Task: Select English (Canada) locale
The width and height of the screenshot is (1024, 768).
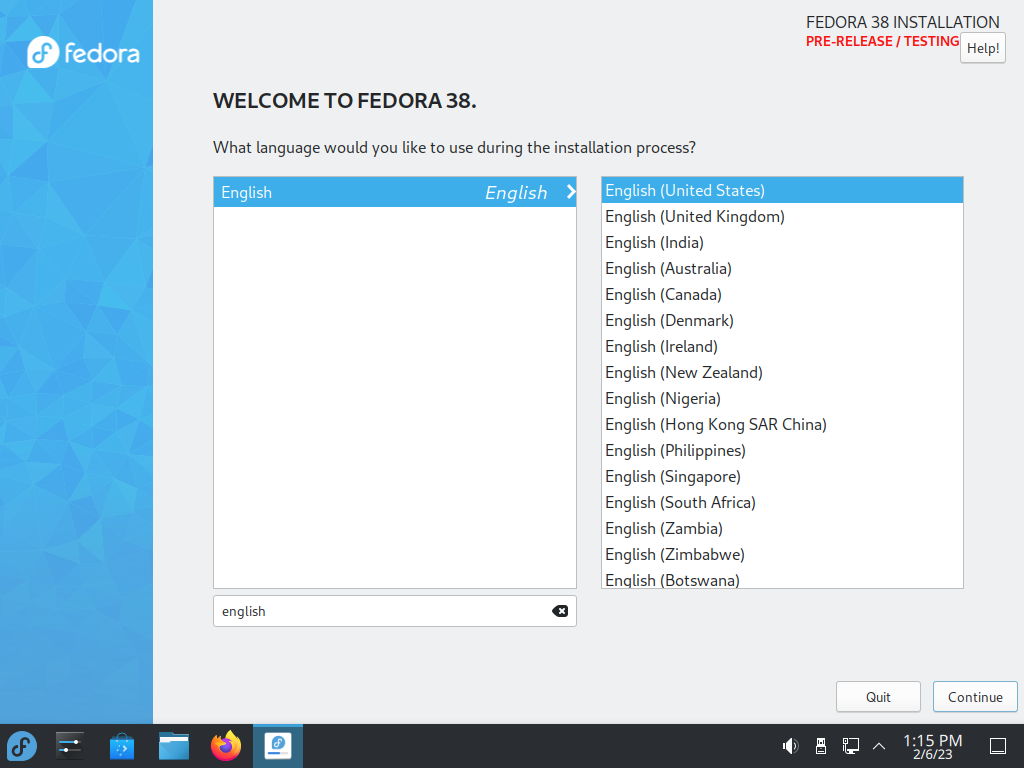Action: [782, 295]
